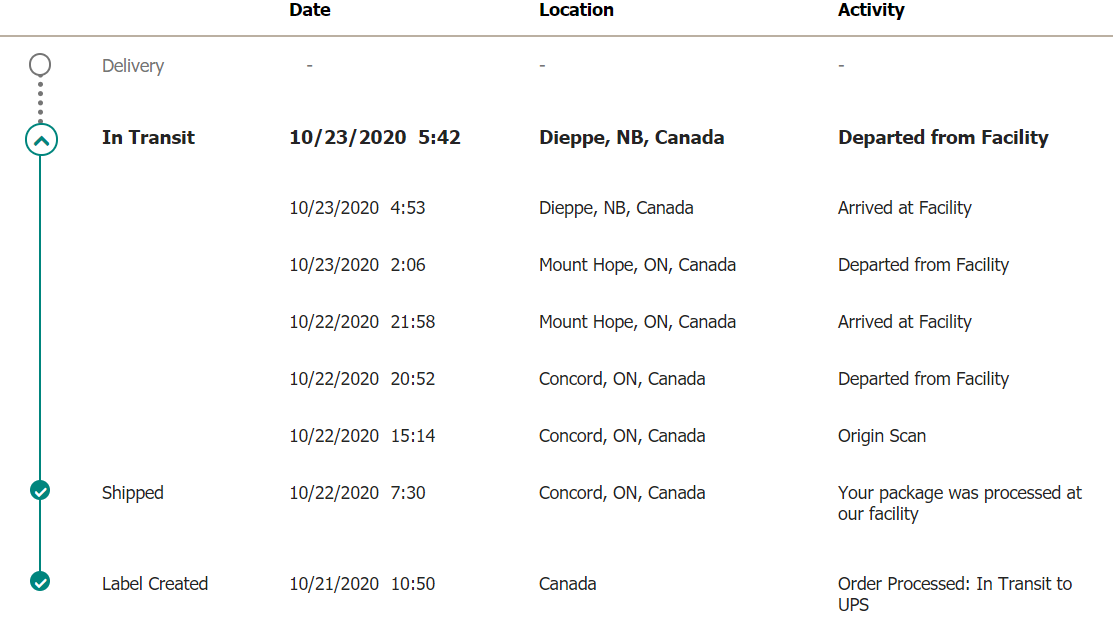Click the 10/23/2020 5:42 departure timestamp
Viewport: 1120px width, 642px height.
pyautogui.click(x=375, y=138)
